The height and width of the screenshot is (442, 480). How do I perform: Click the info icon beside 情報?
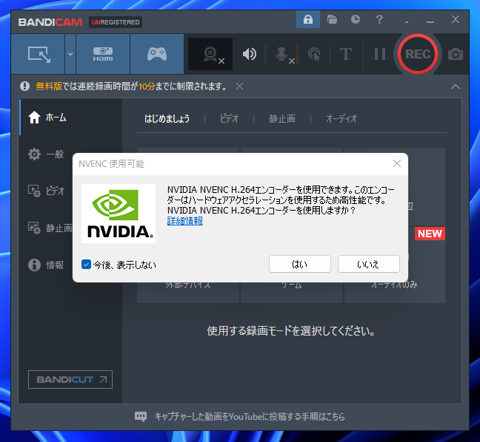34,265
